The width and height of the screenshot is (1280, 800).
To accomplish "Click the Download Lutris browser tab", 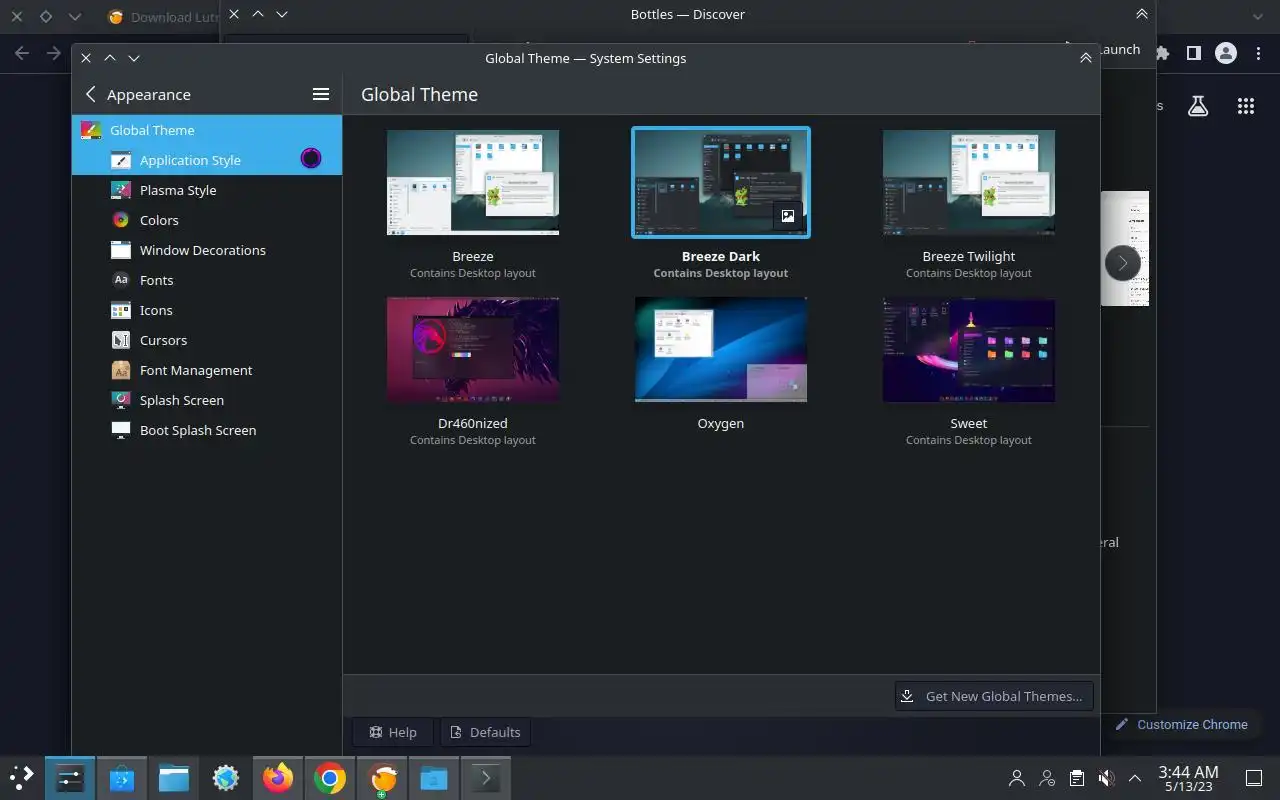I will (x=162, y=17).
